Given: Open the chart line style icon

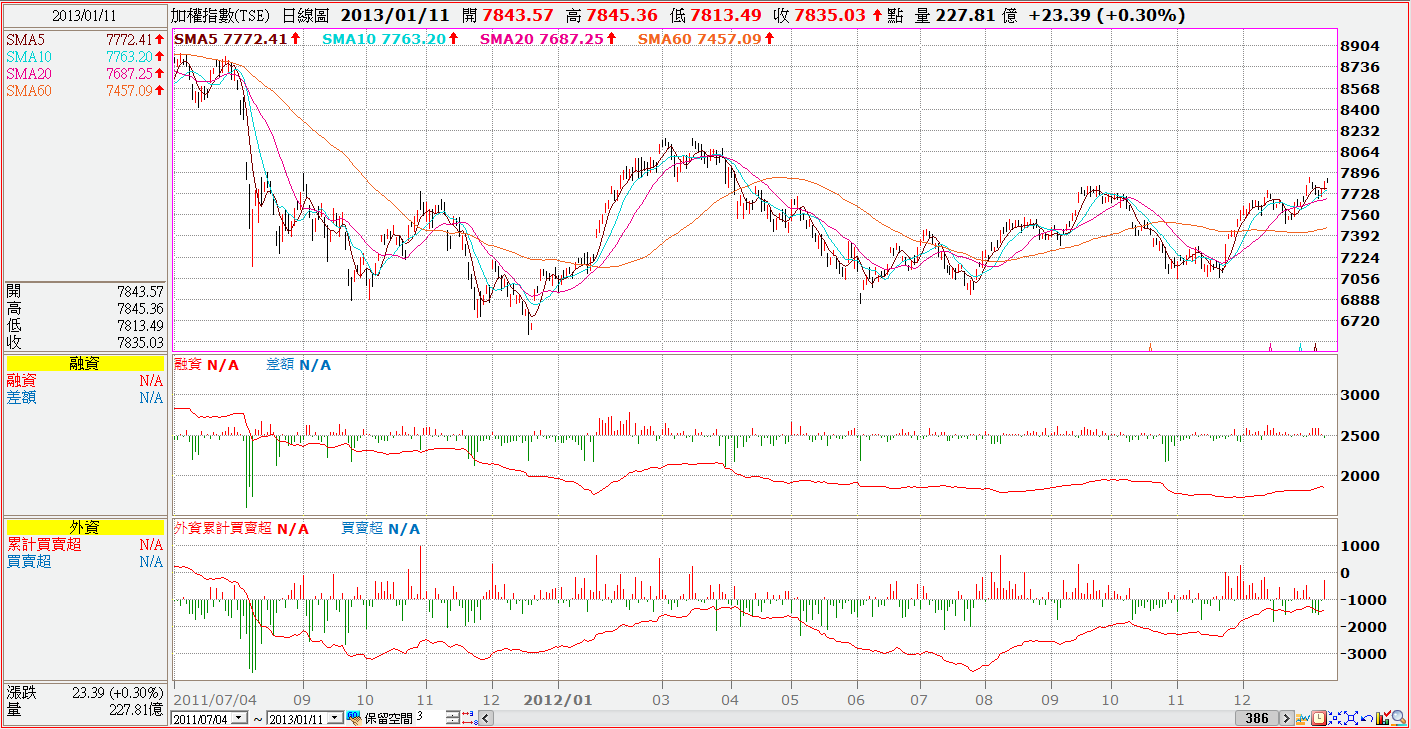Looking at the screenshot, I should [x=1302, y=718].
